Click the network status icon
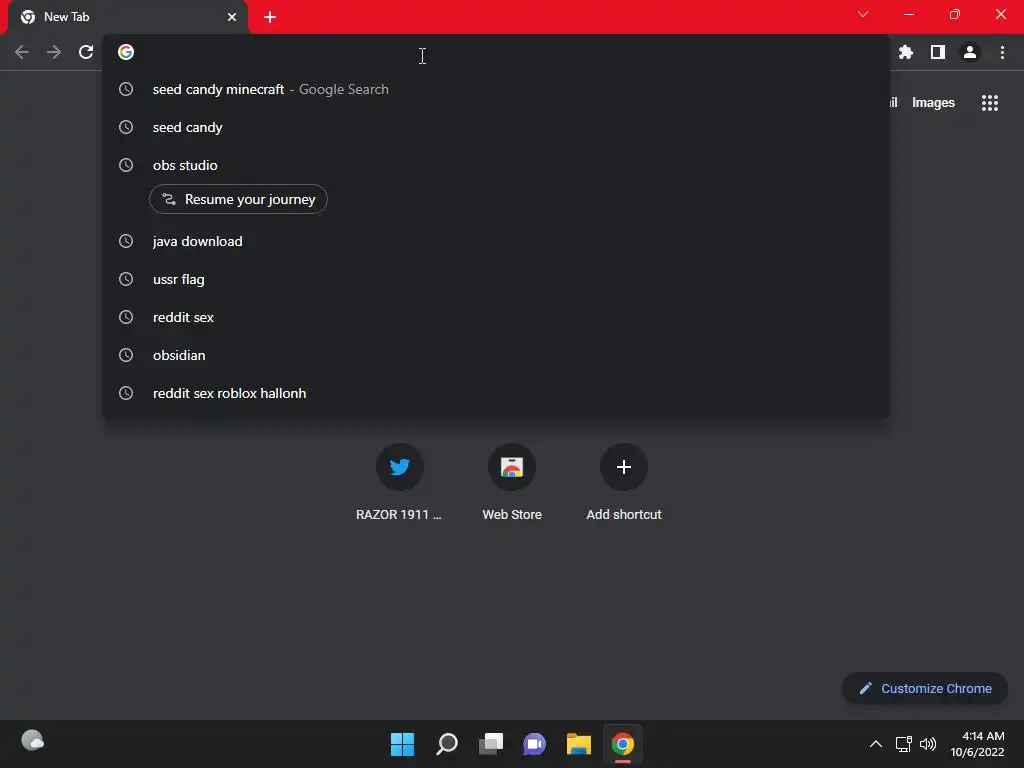The image size is (1024, 768). point(903,744)
